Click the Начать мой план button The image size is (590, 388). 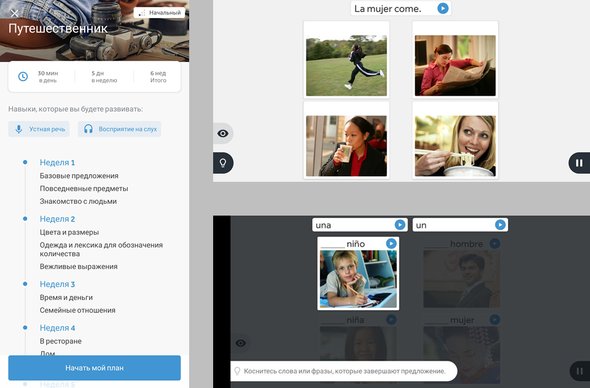coord(94,368)
